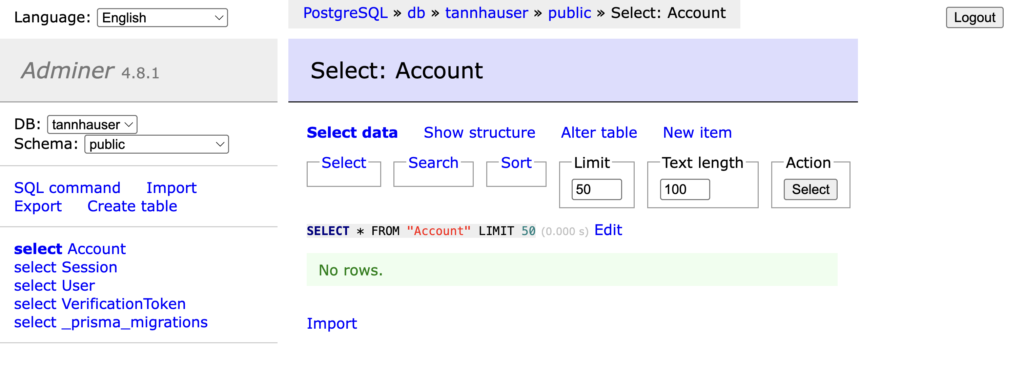This screenshot has width=1024, height=386.
Task: Expand the Sort fieldset
Action: point(516,163)
